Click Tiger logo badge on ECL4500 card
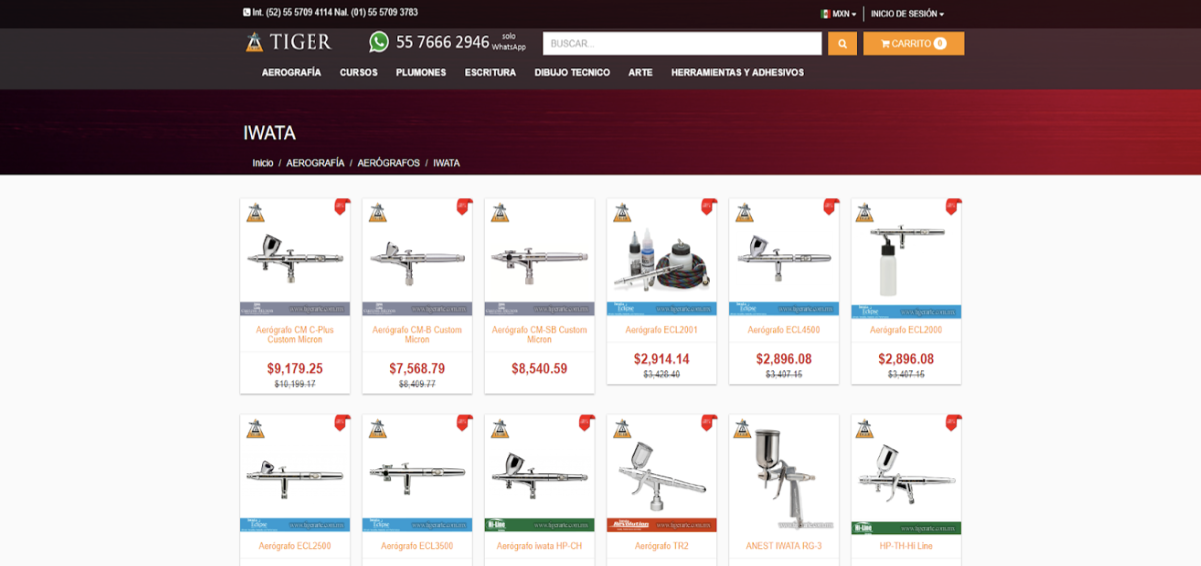The image size is (1201, 566). [x=744, y=212]
